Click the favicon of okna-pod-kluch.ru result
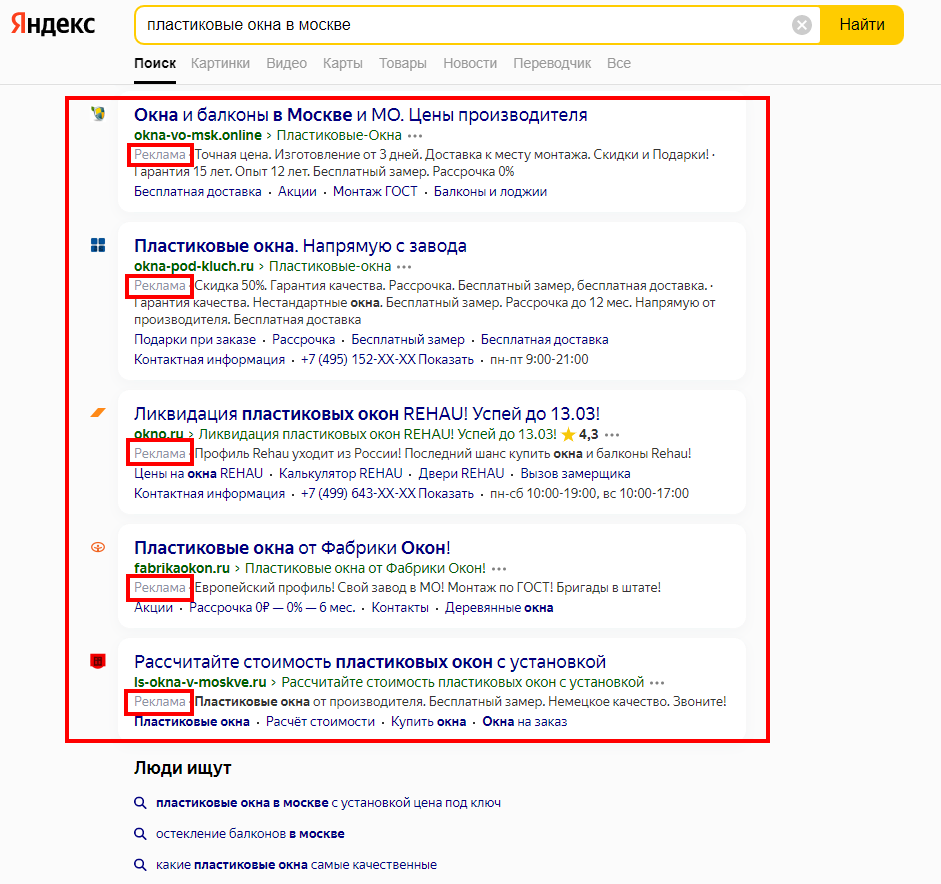Viewport: 941px width, 884px height. pos(98,245)
